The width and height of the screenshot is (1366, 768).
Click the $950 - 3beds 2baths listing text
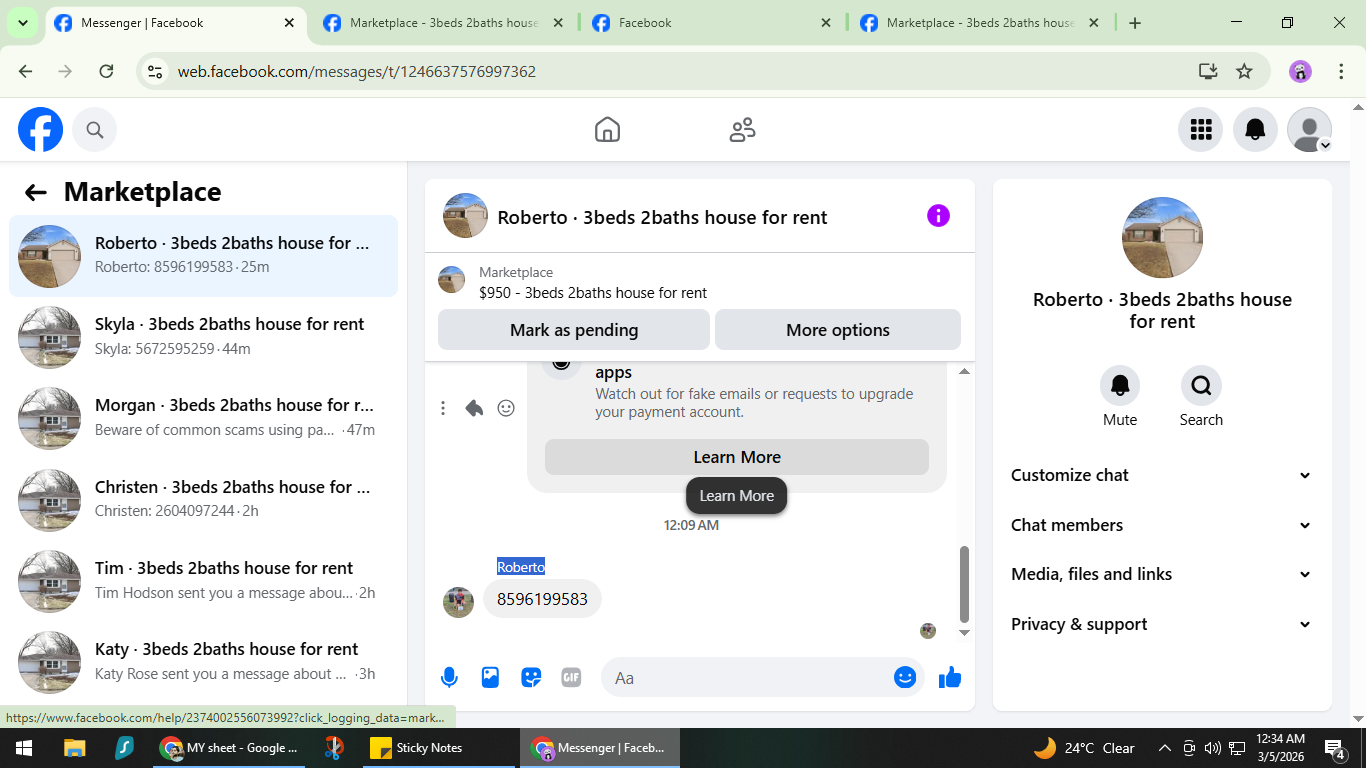[593, 293]
